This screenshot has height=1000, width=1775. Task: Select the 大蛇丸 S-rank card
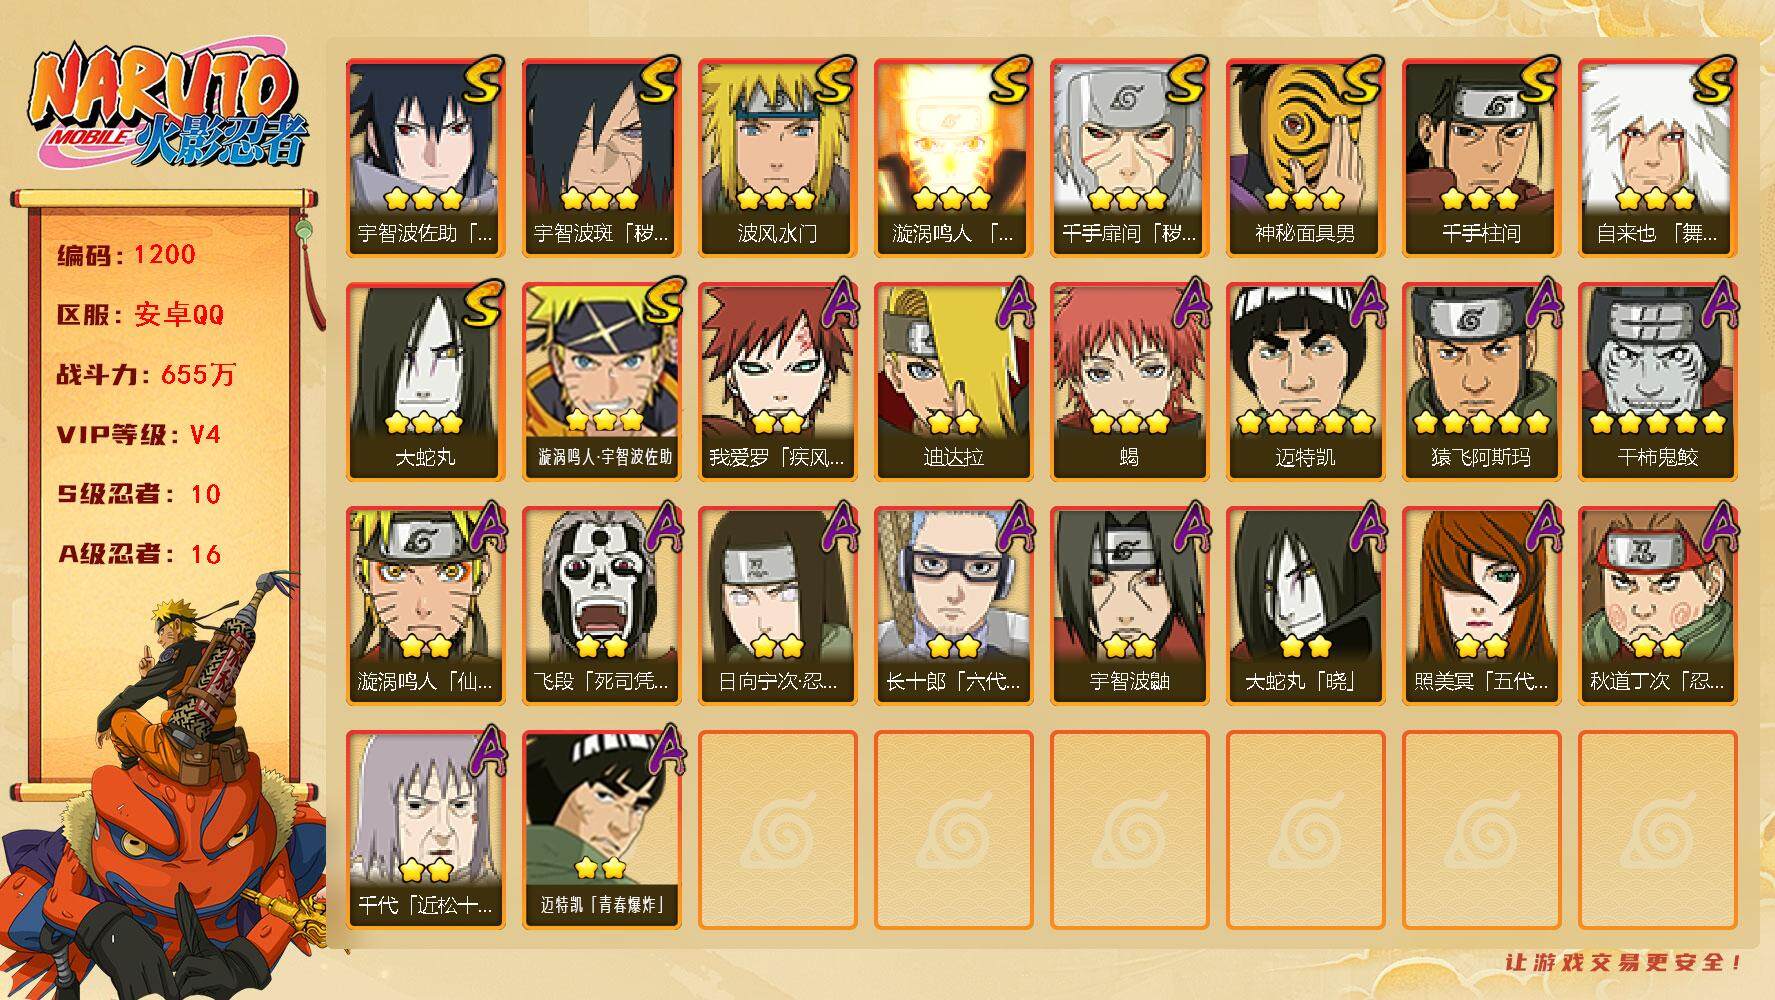click(x=425, y=381)
